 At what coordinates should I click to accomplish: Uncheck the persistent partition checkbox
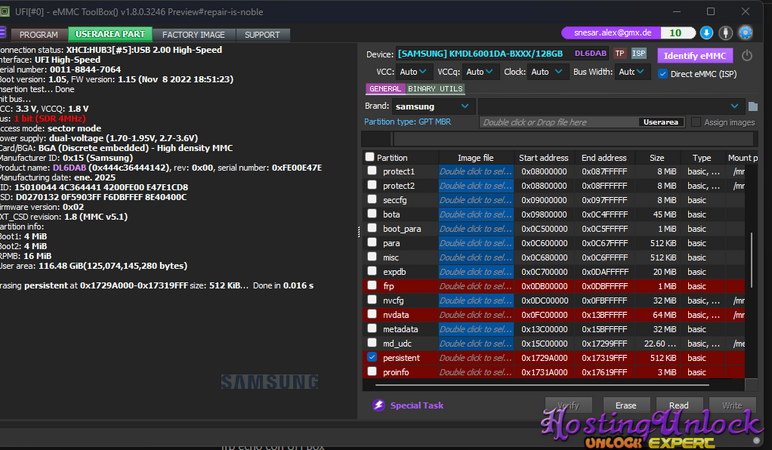click(372, 357)
